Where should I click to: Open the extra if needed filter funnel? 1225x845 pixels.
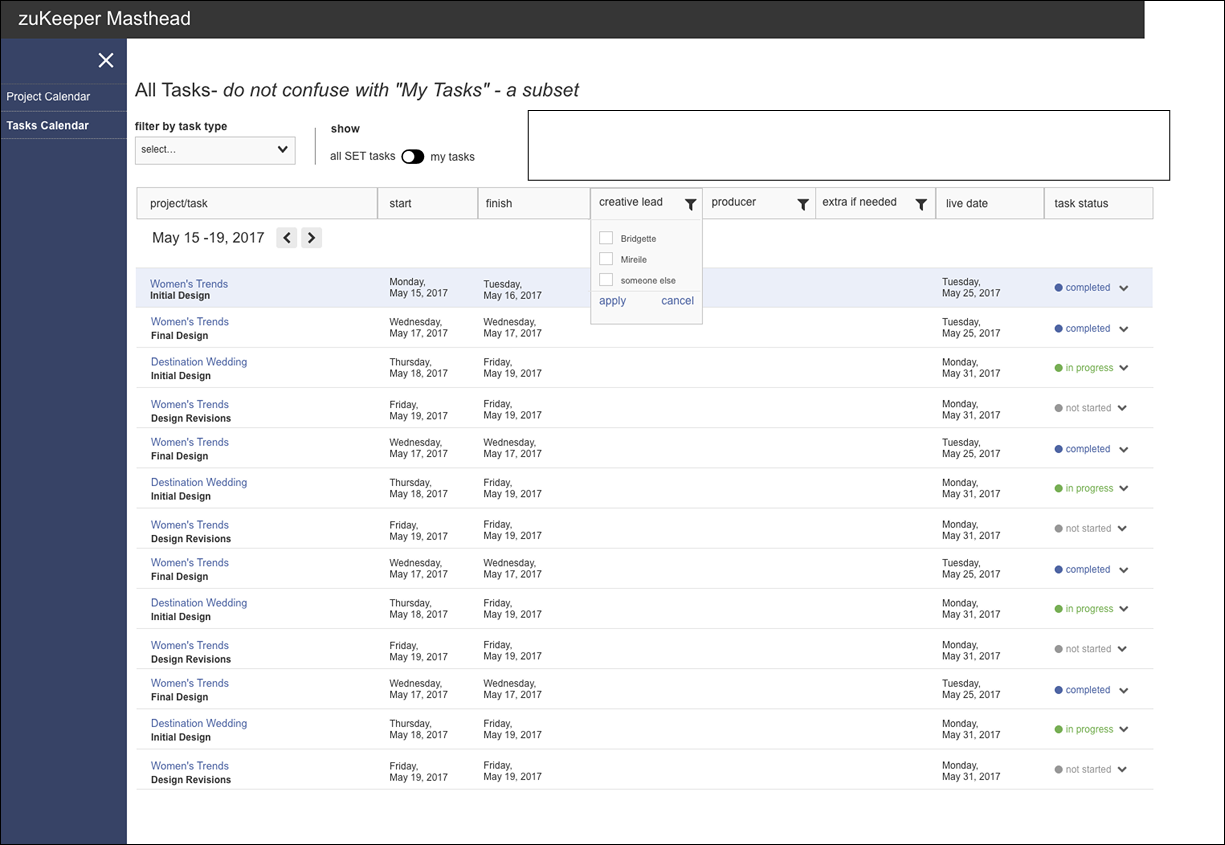point(921,204)
